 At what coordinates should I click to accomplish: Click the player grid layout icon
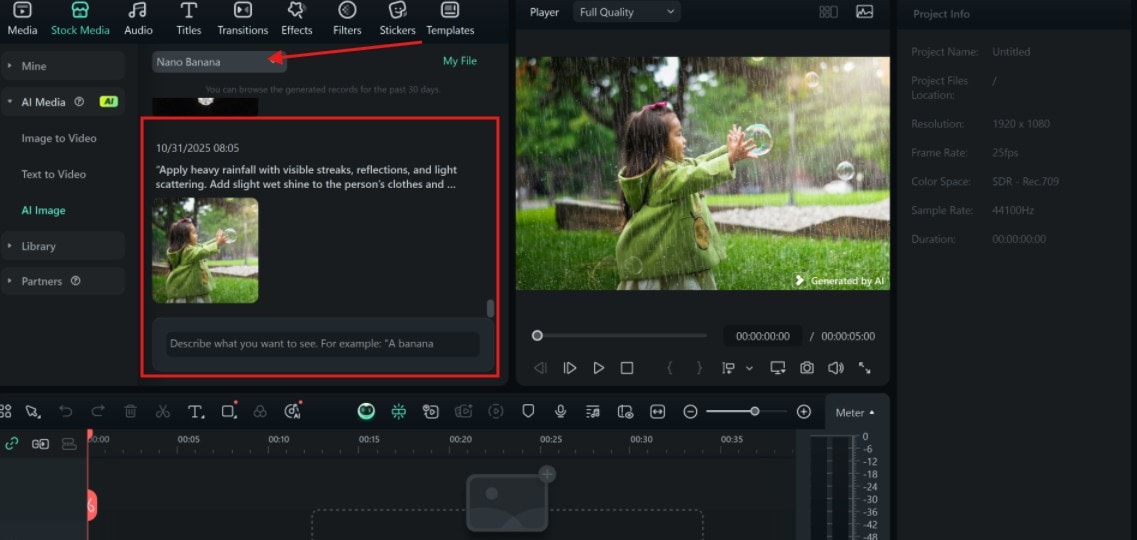pos(828,12)
